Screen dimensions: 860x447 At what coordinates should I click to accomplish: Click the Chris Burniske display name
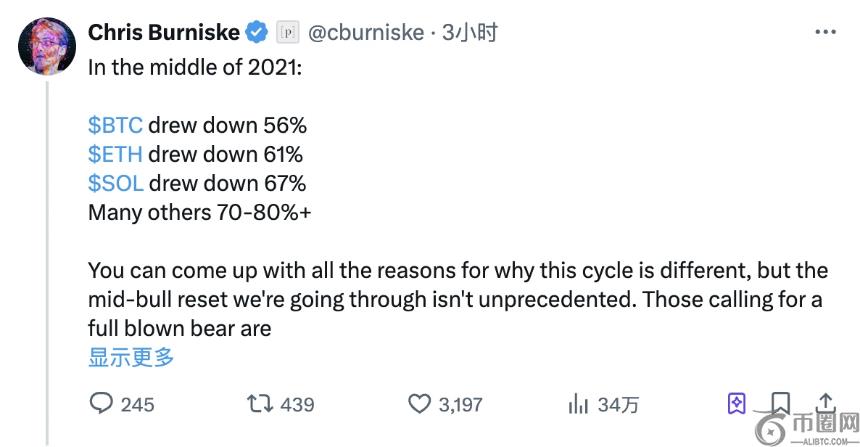[164, 33]
